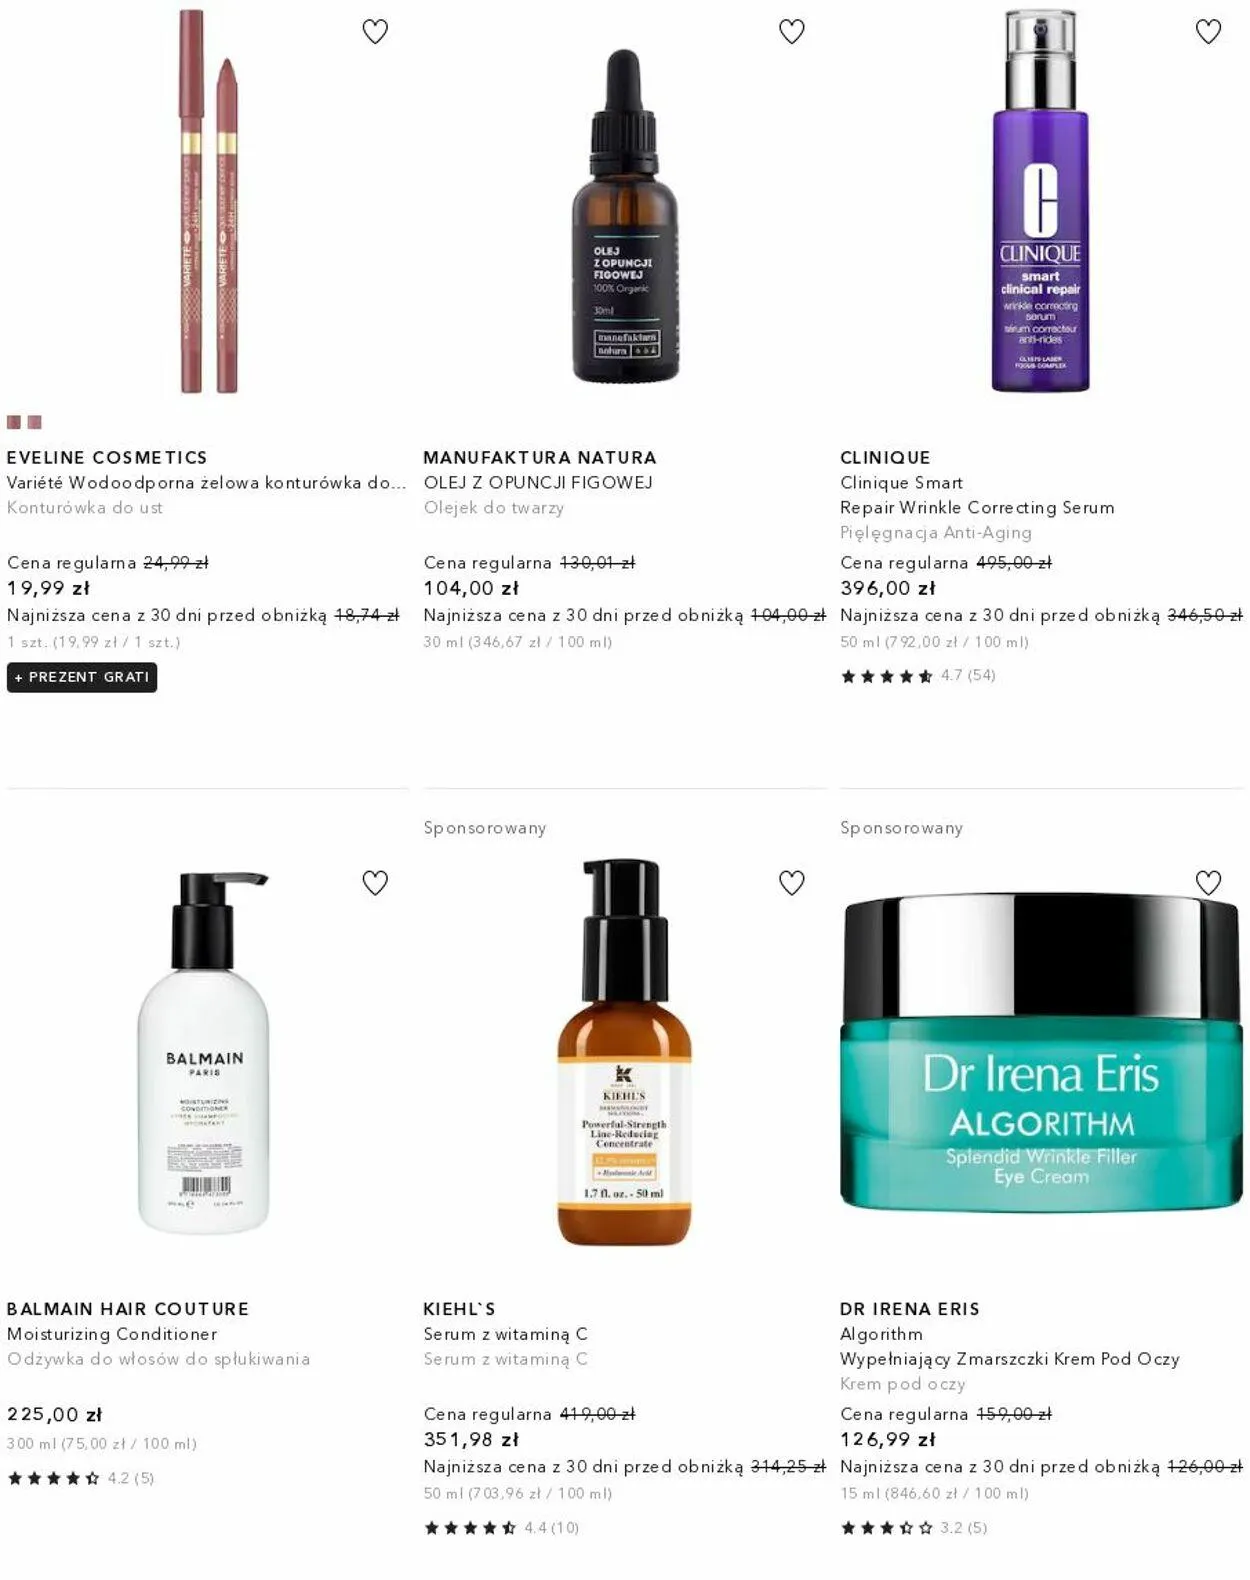Open the Dr Irena Eris jar image
The width and height of the screenshot is (1250, 1580).
tap(1041, 1052)
